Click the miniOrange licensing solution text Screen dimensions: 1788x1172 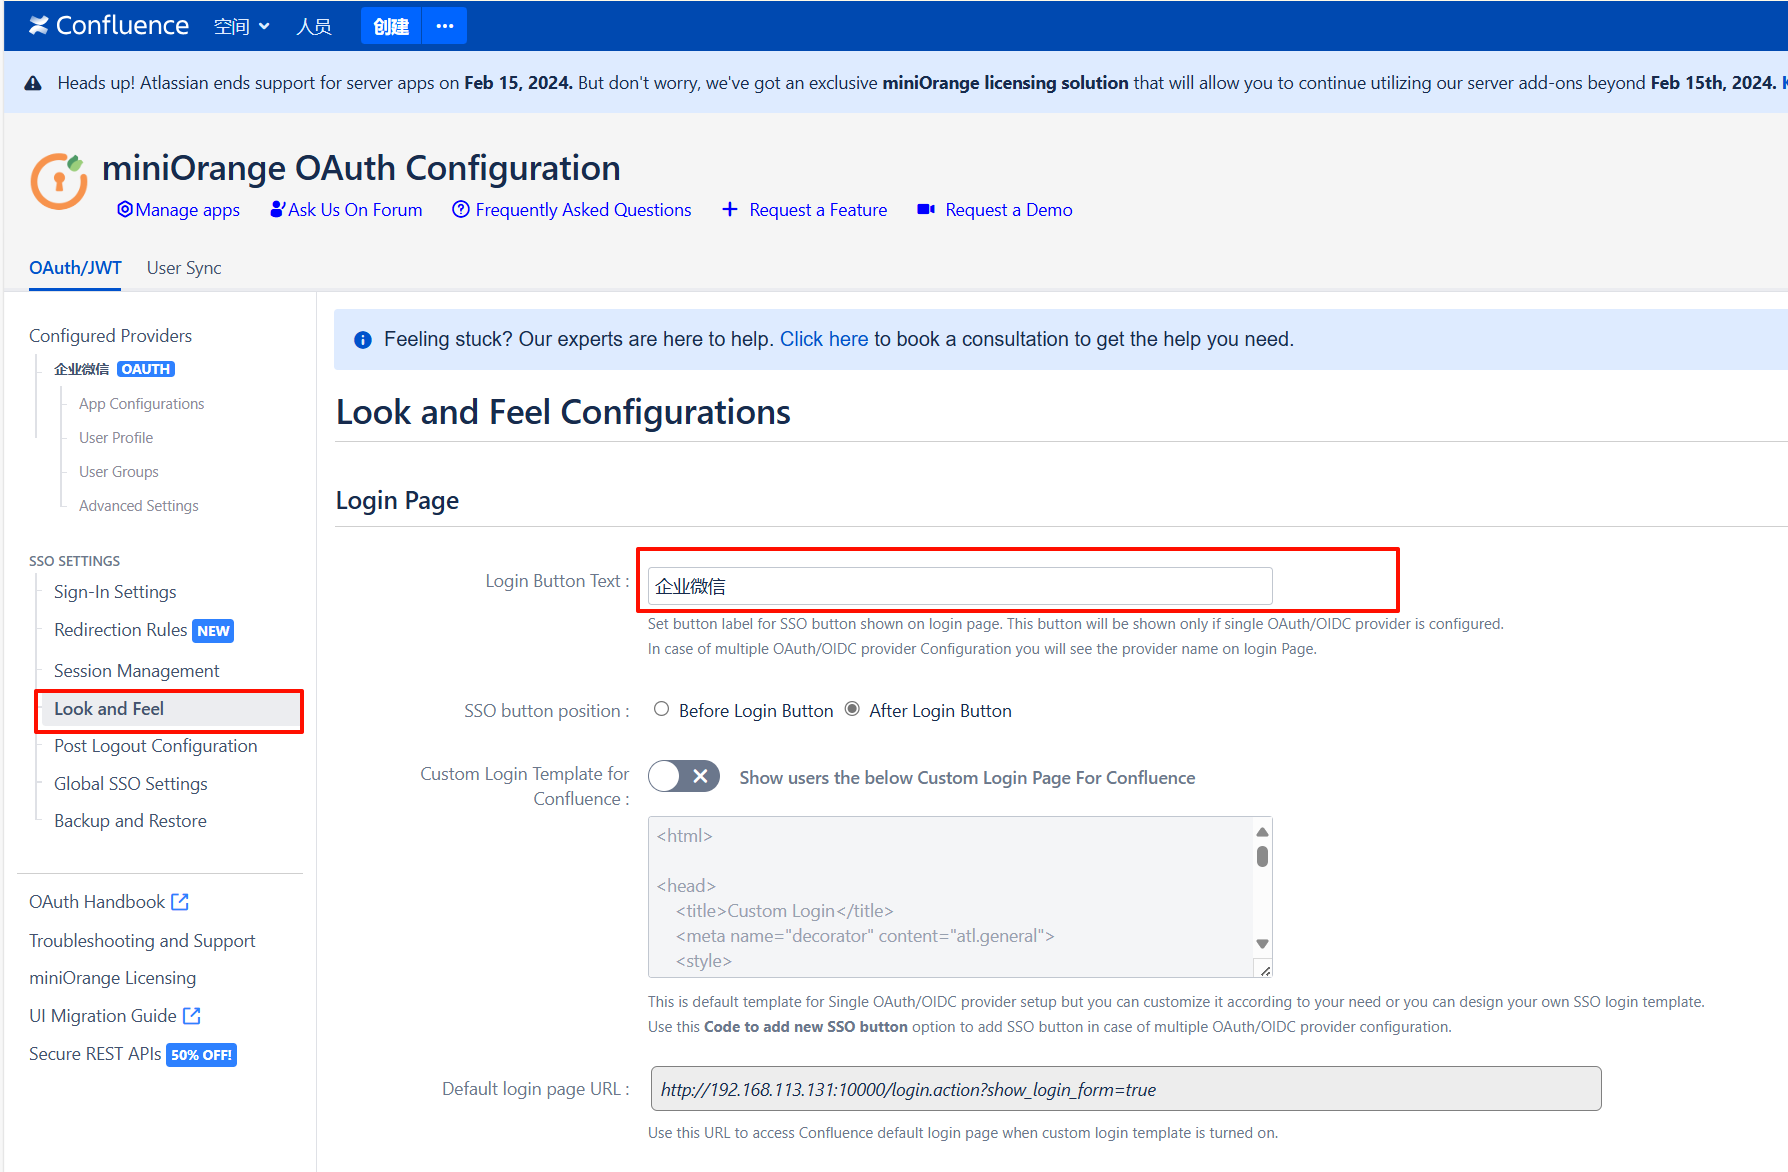click(1005, 83)
